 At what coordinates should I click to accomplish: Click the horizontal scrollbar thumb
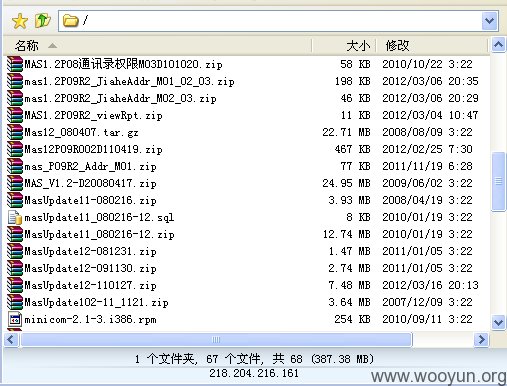pyautogui.click(x=216, y=340)
